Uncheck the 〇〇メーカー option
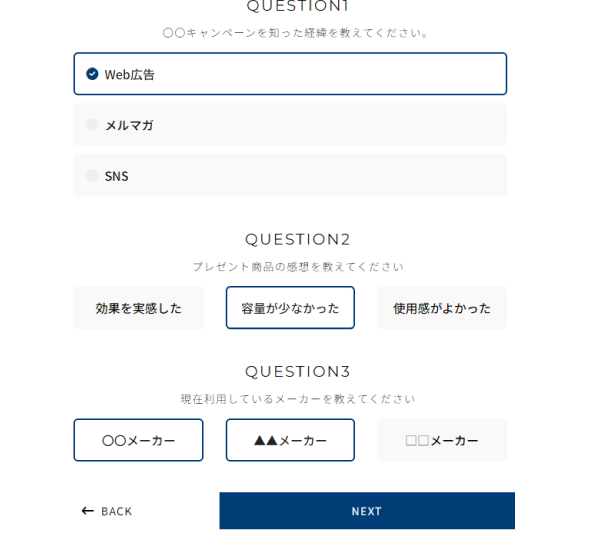600x550 pixels. tap(138, 440)
